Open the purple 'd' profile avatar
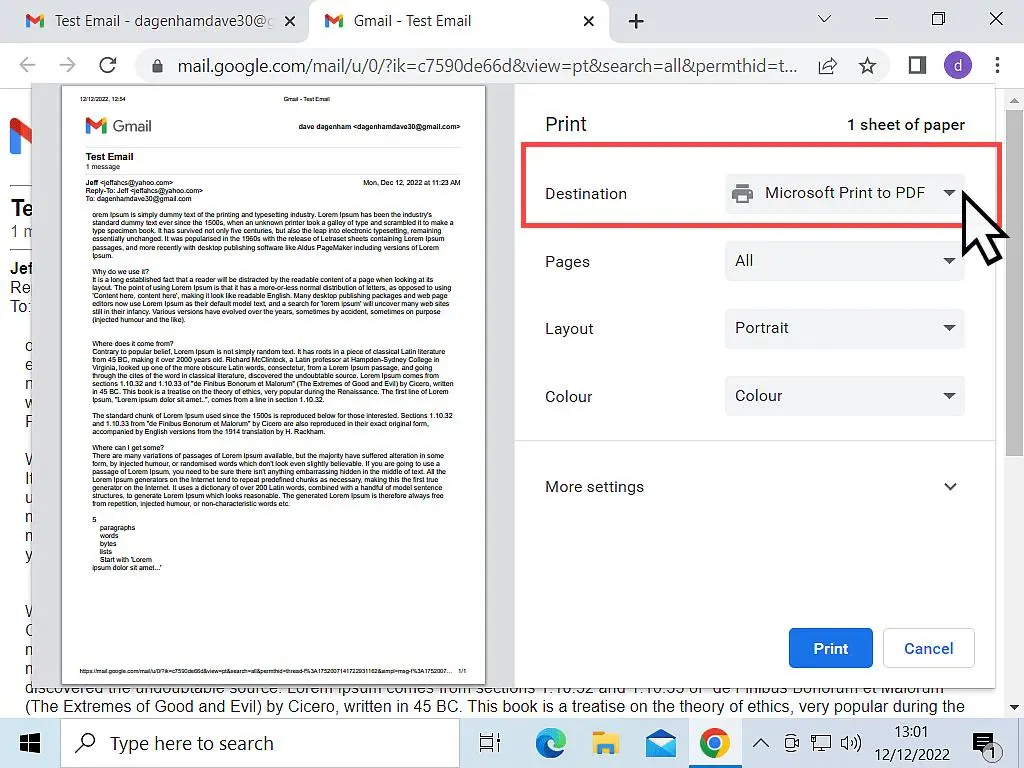The height and width of the screenshot is (768, 1024). [957, 65]
